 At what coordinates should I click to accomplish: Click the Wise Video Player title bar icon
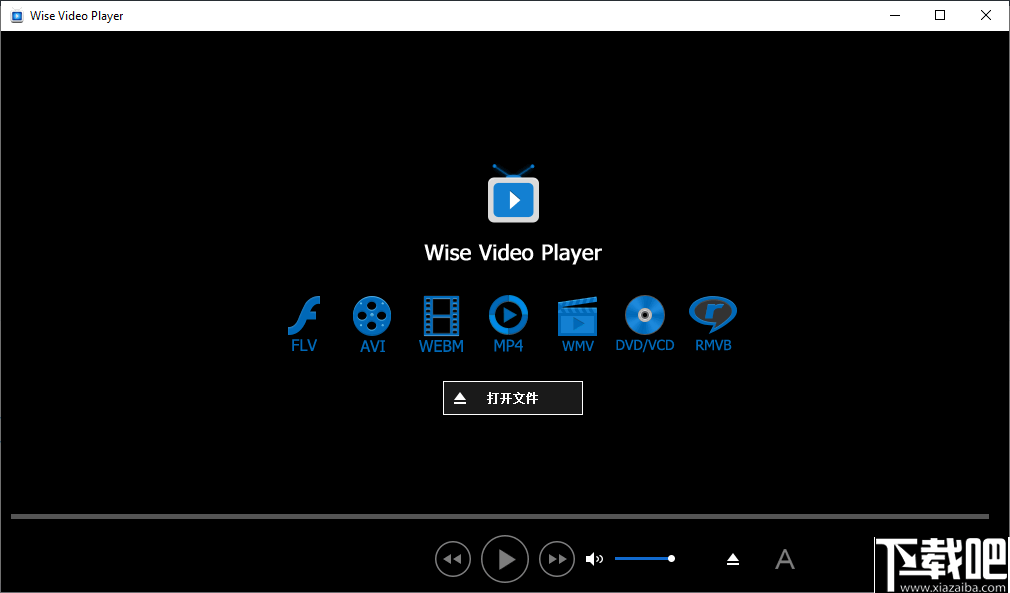[15, 15]
